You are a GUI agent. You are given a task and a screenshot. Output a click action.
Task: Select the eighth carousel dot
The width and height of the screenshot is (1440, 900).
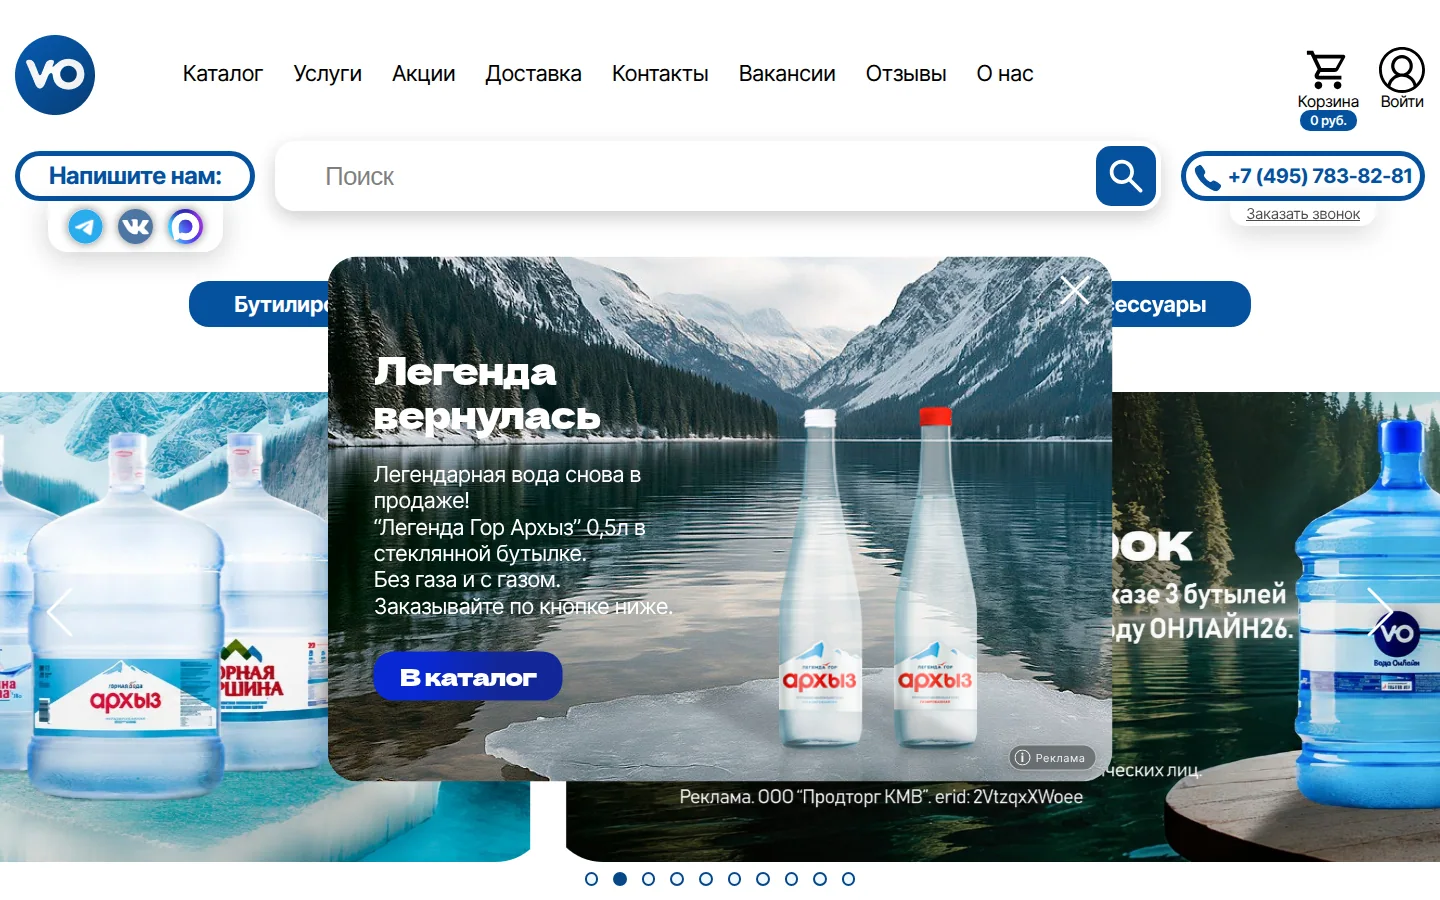(791, 879)
